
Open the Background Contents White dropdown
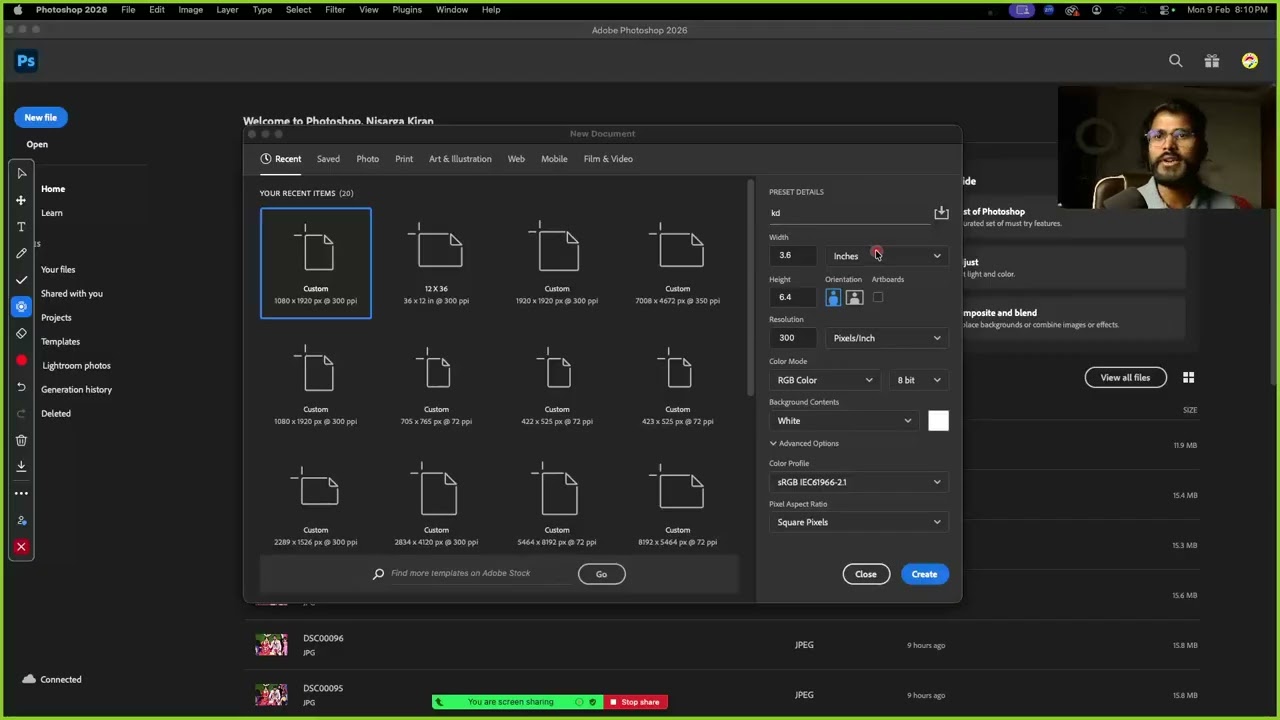pyautogui.click(x=844, y=421)
